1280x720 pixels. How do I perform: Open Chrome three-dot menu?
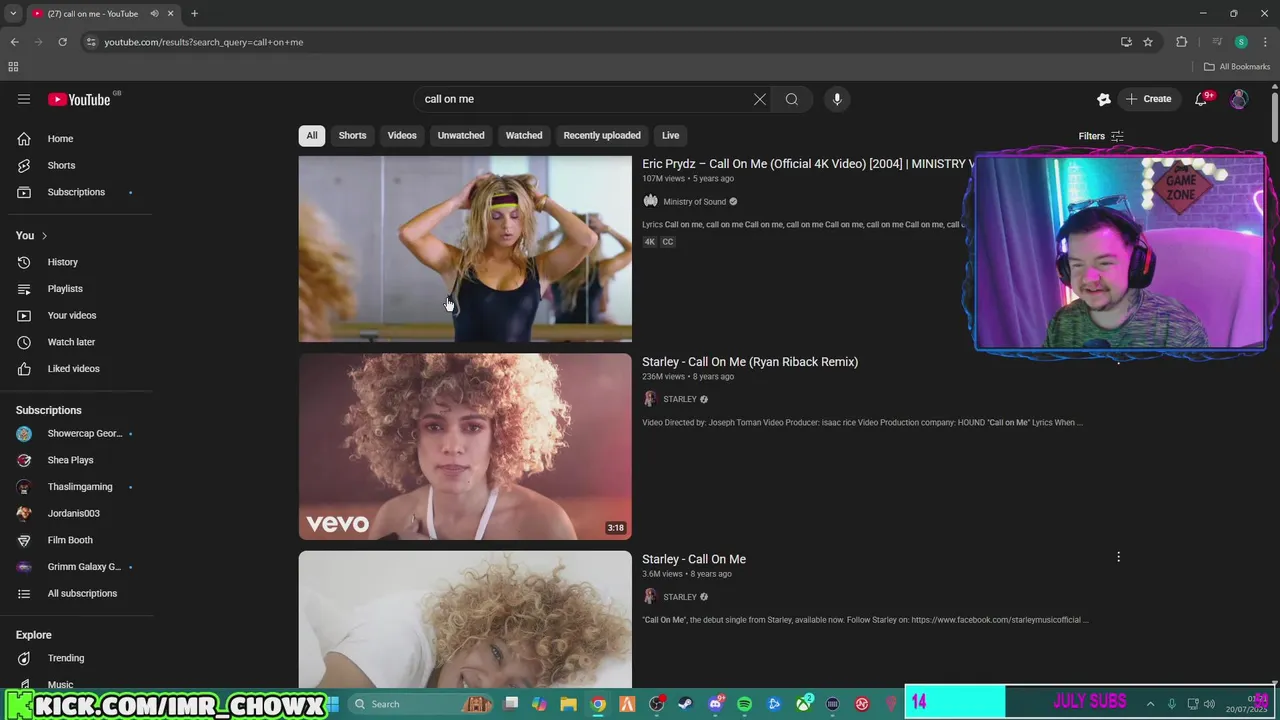(x=1265, y=42)
